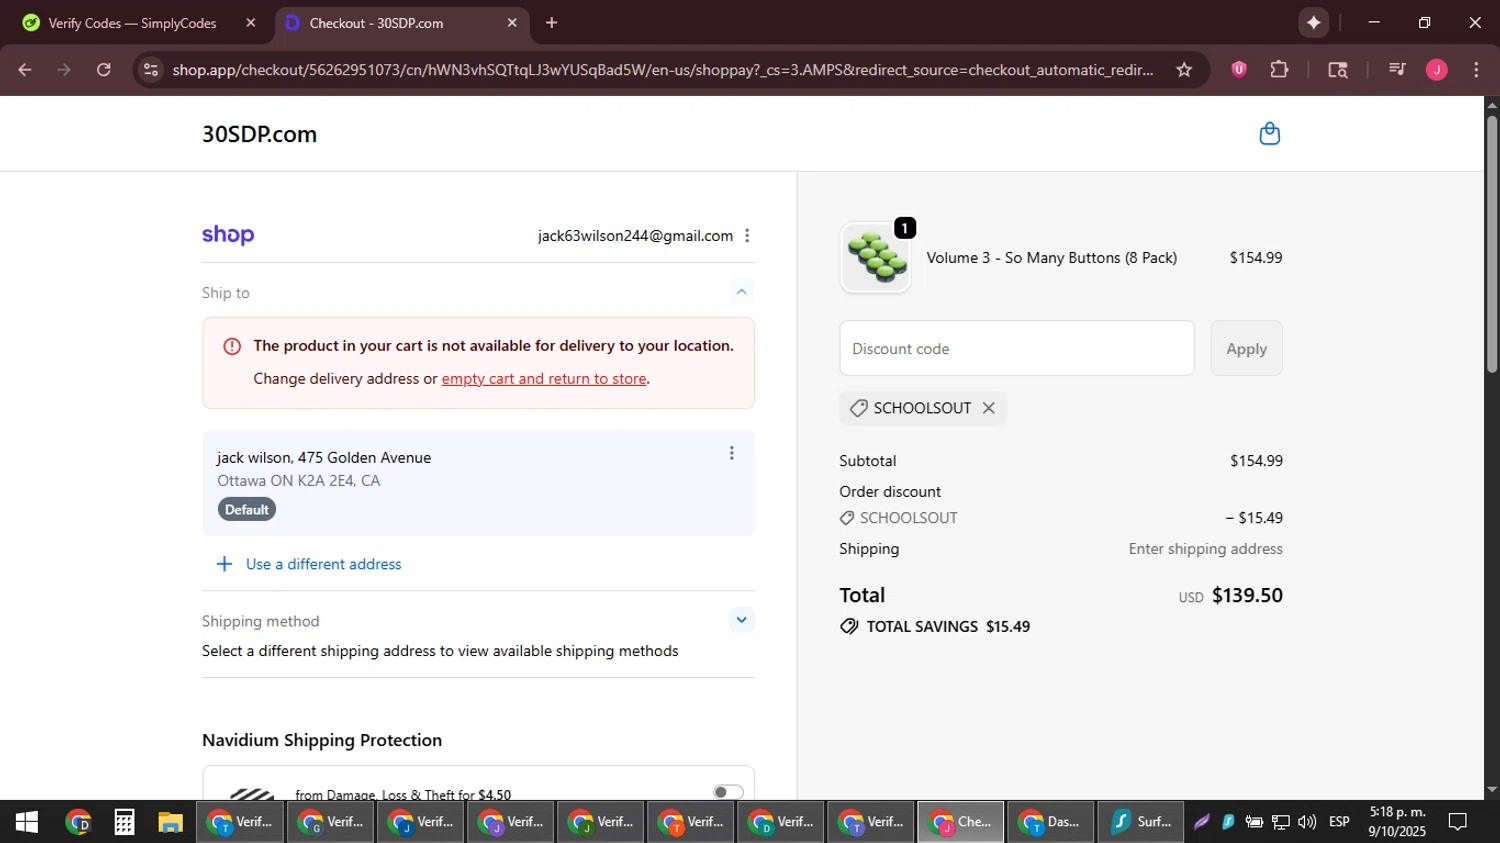Go back in browser history

point(25,70)
